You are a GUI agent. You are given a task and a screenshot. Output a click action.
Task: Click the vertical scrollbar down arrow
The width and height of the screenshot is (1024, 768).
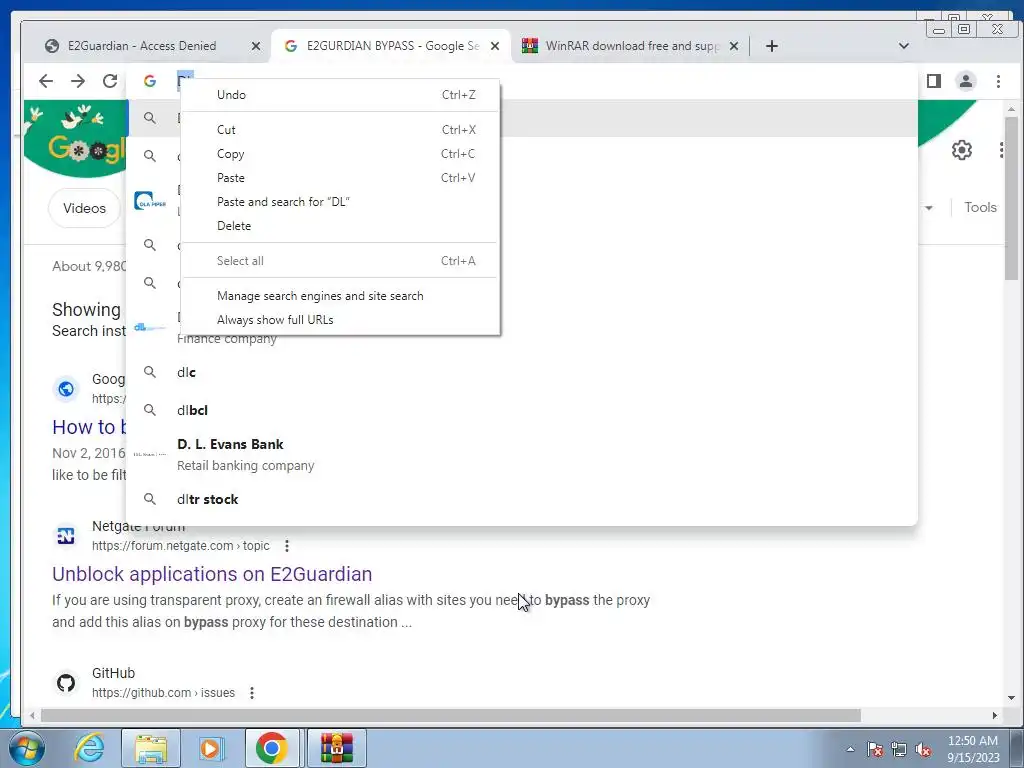(1011, 698)
